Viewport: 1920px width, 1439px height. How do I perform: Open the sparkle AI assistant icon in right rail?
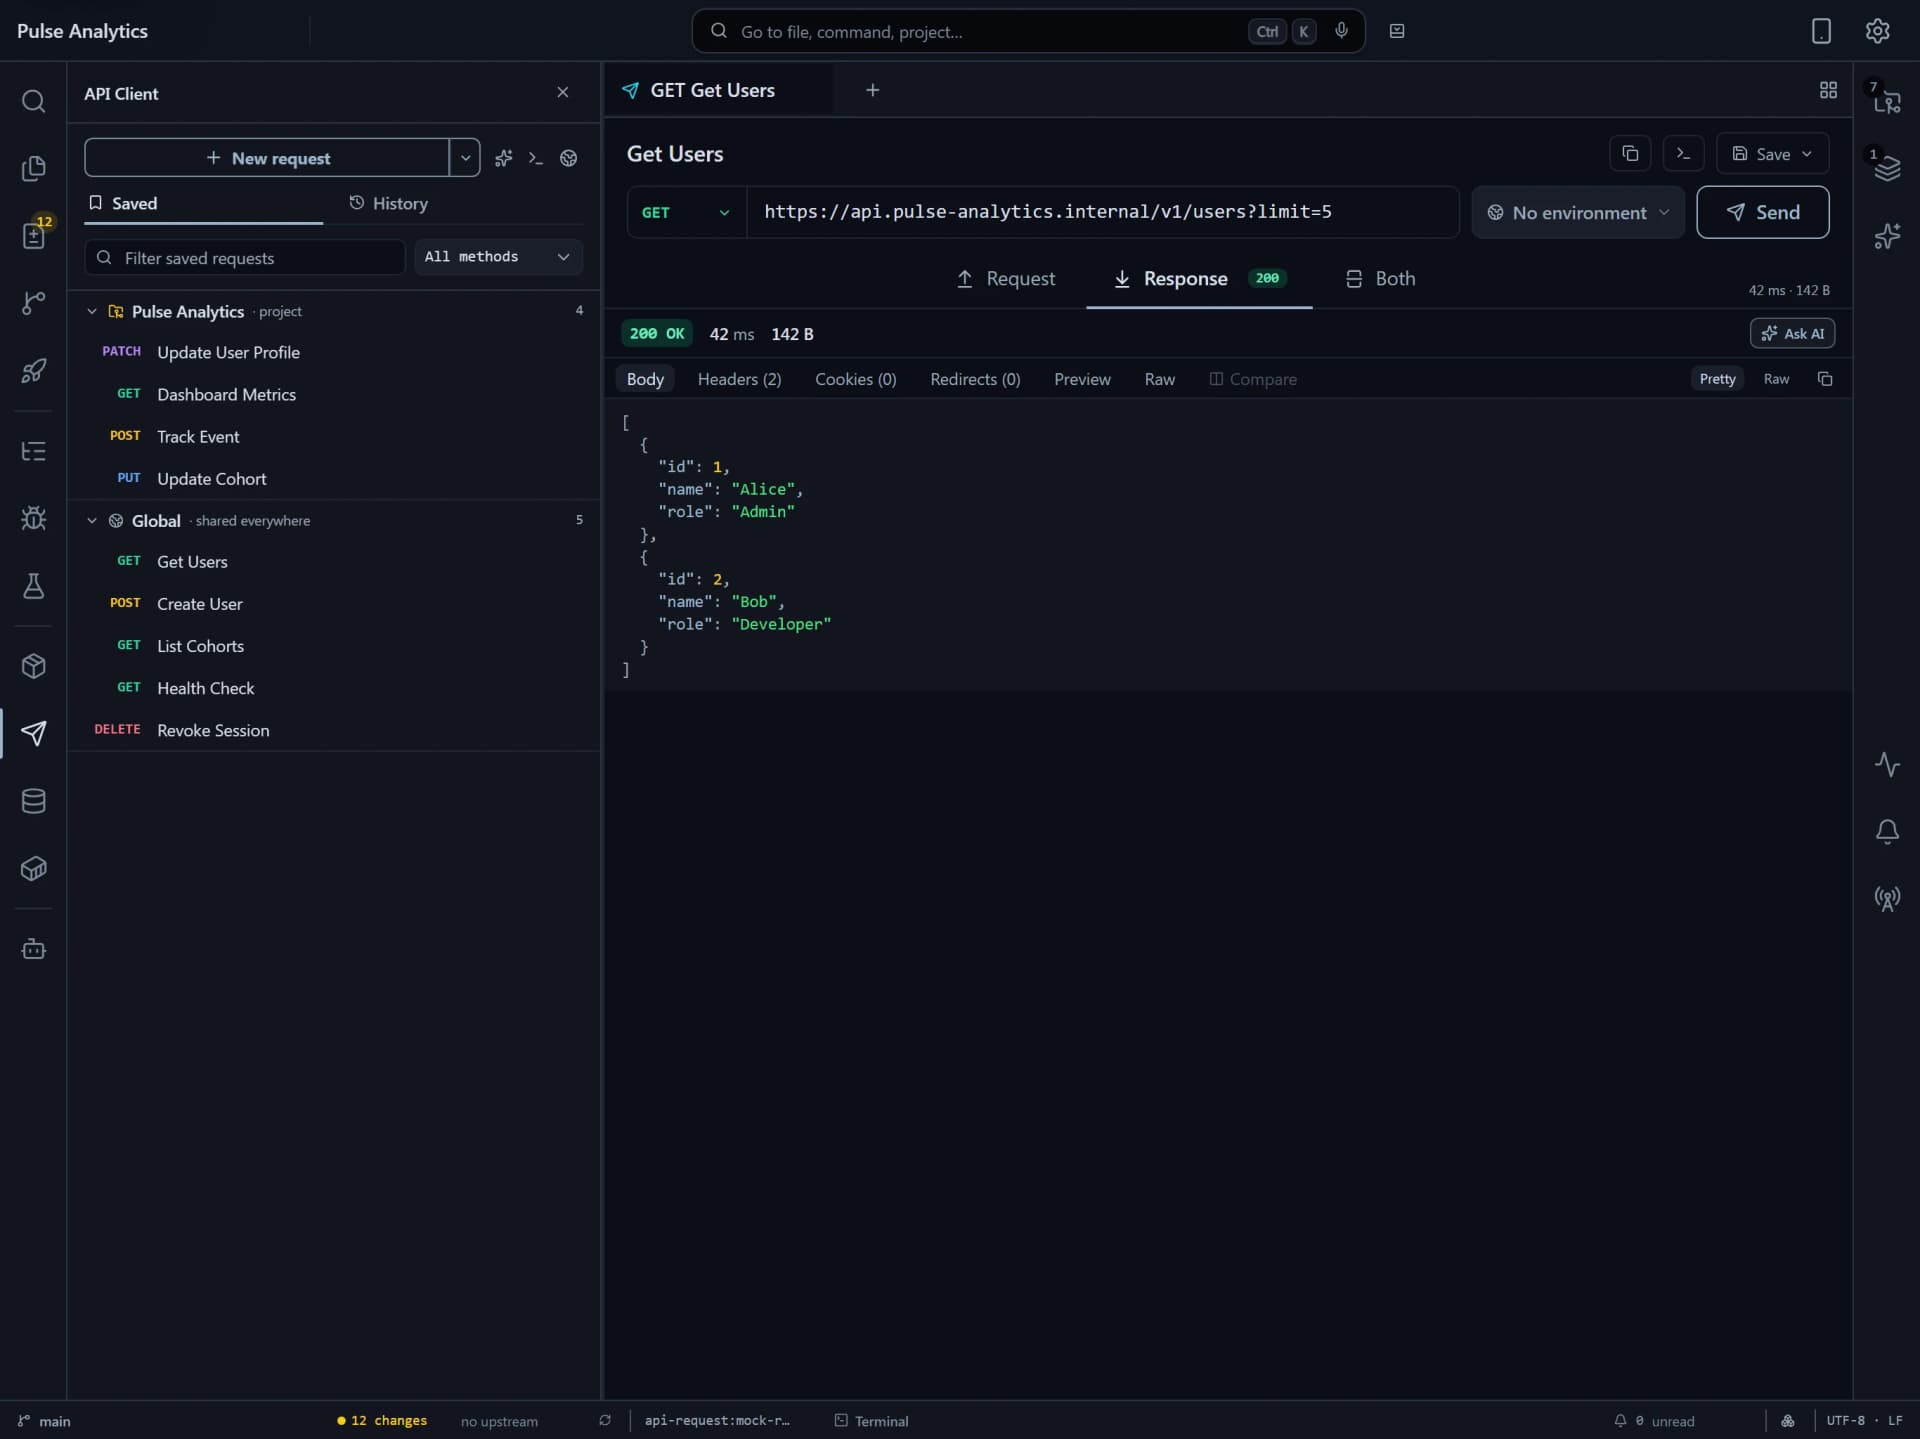click(x=1887, y=236)
